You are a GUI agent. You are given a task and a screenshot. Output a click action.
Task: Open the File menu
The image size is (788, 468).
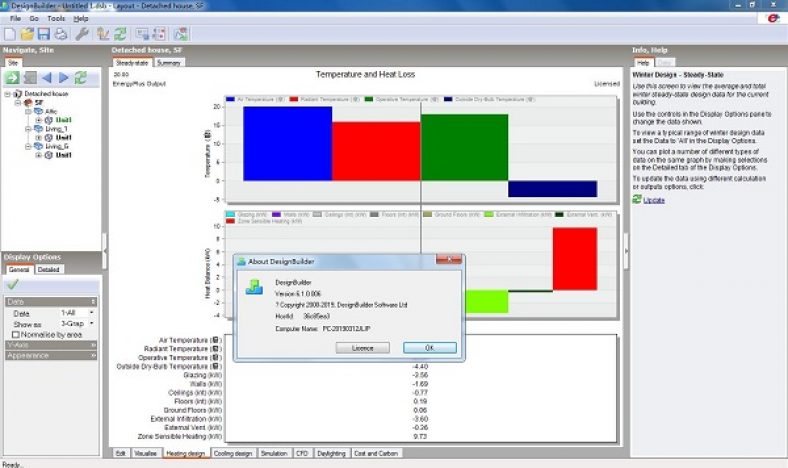click(x=16, y=19)
